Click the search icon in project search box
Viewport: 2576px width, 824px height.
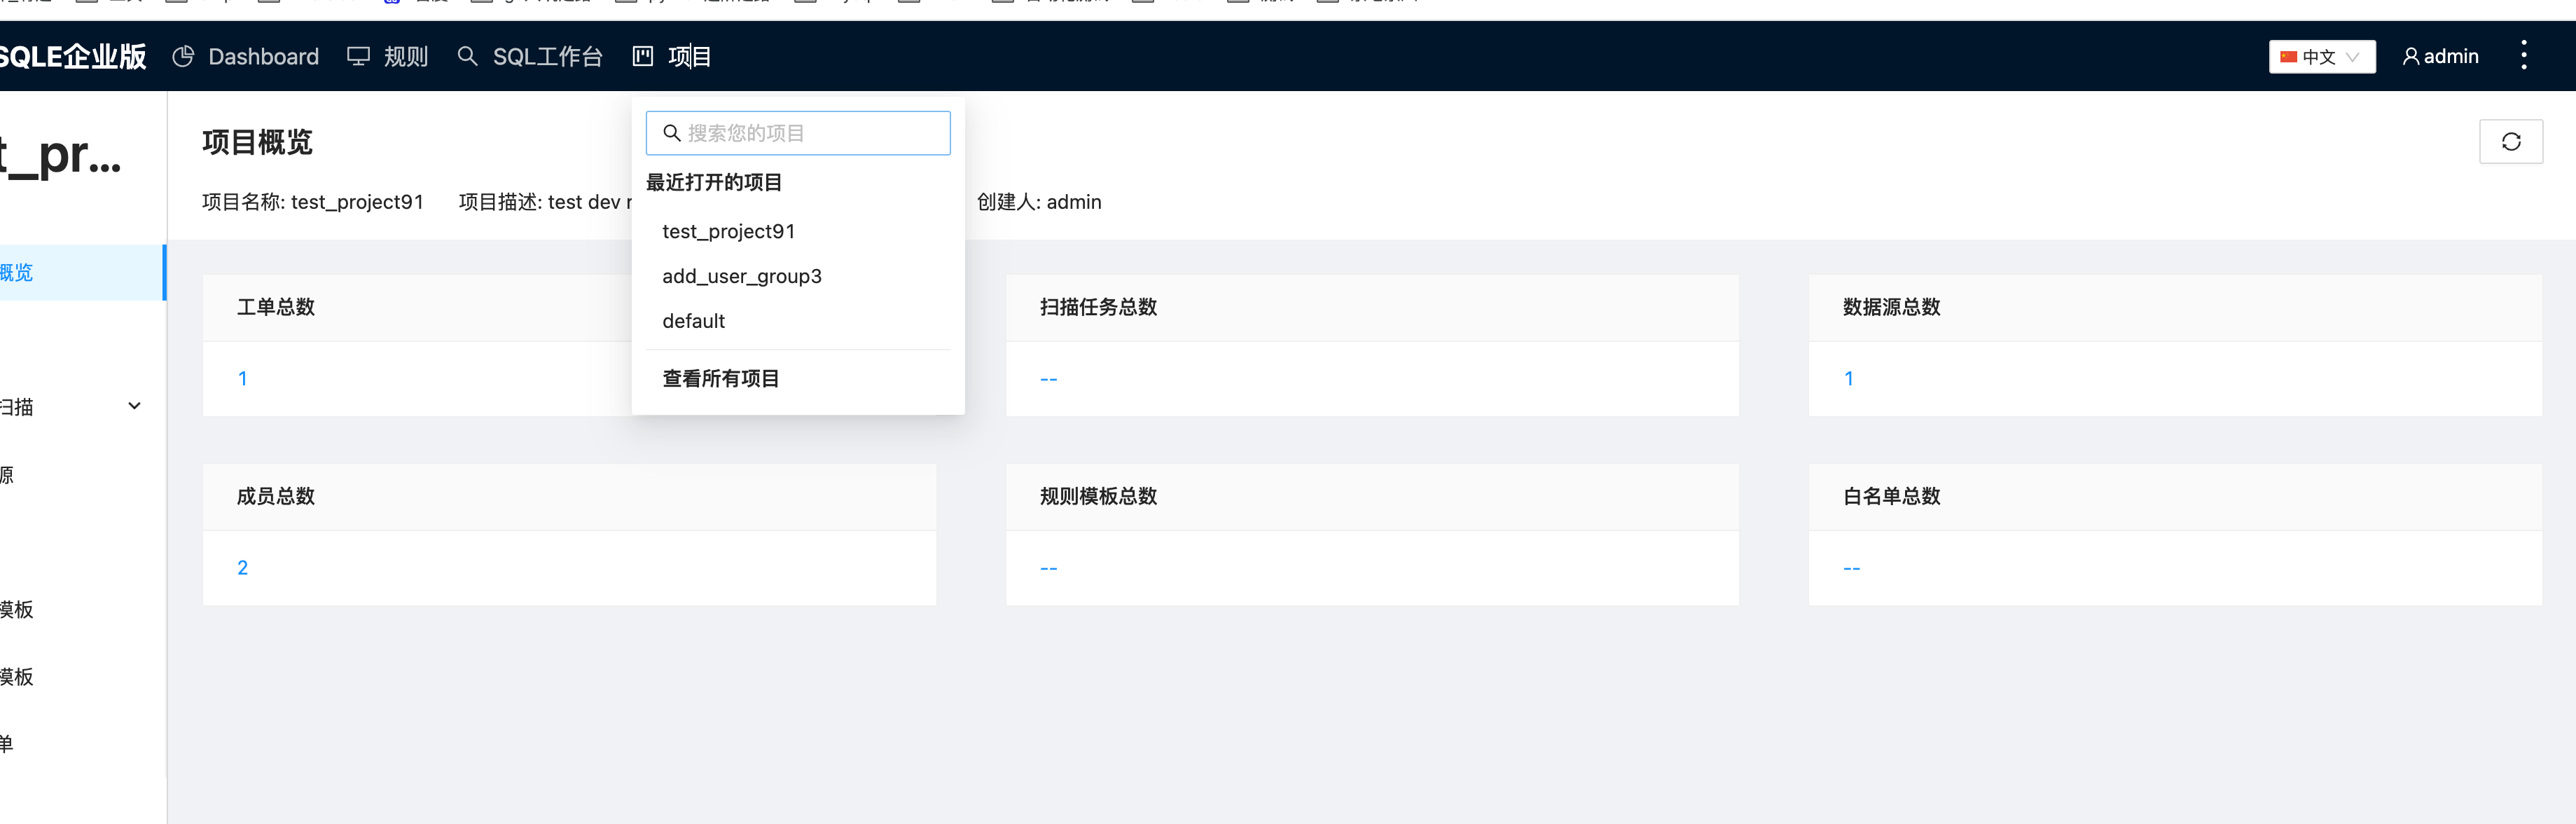point(672,133)
